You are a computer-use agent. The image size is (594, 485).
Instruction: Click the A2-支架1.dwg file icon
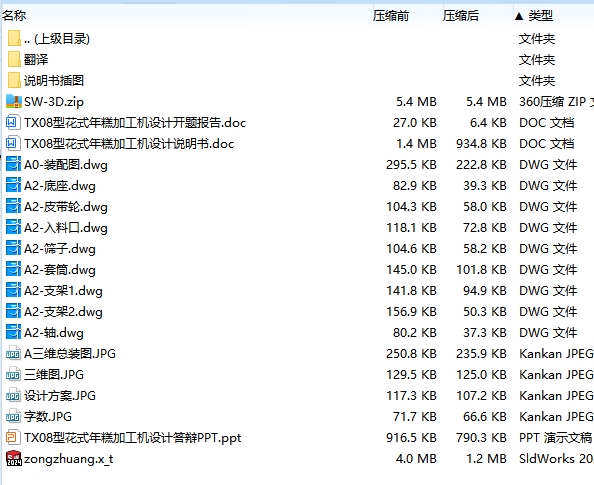click(13, 291)
